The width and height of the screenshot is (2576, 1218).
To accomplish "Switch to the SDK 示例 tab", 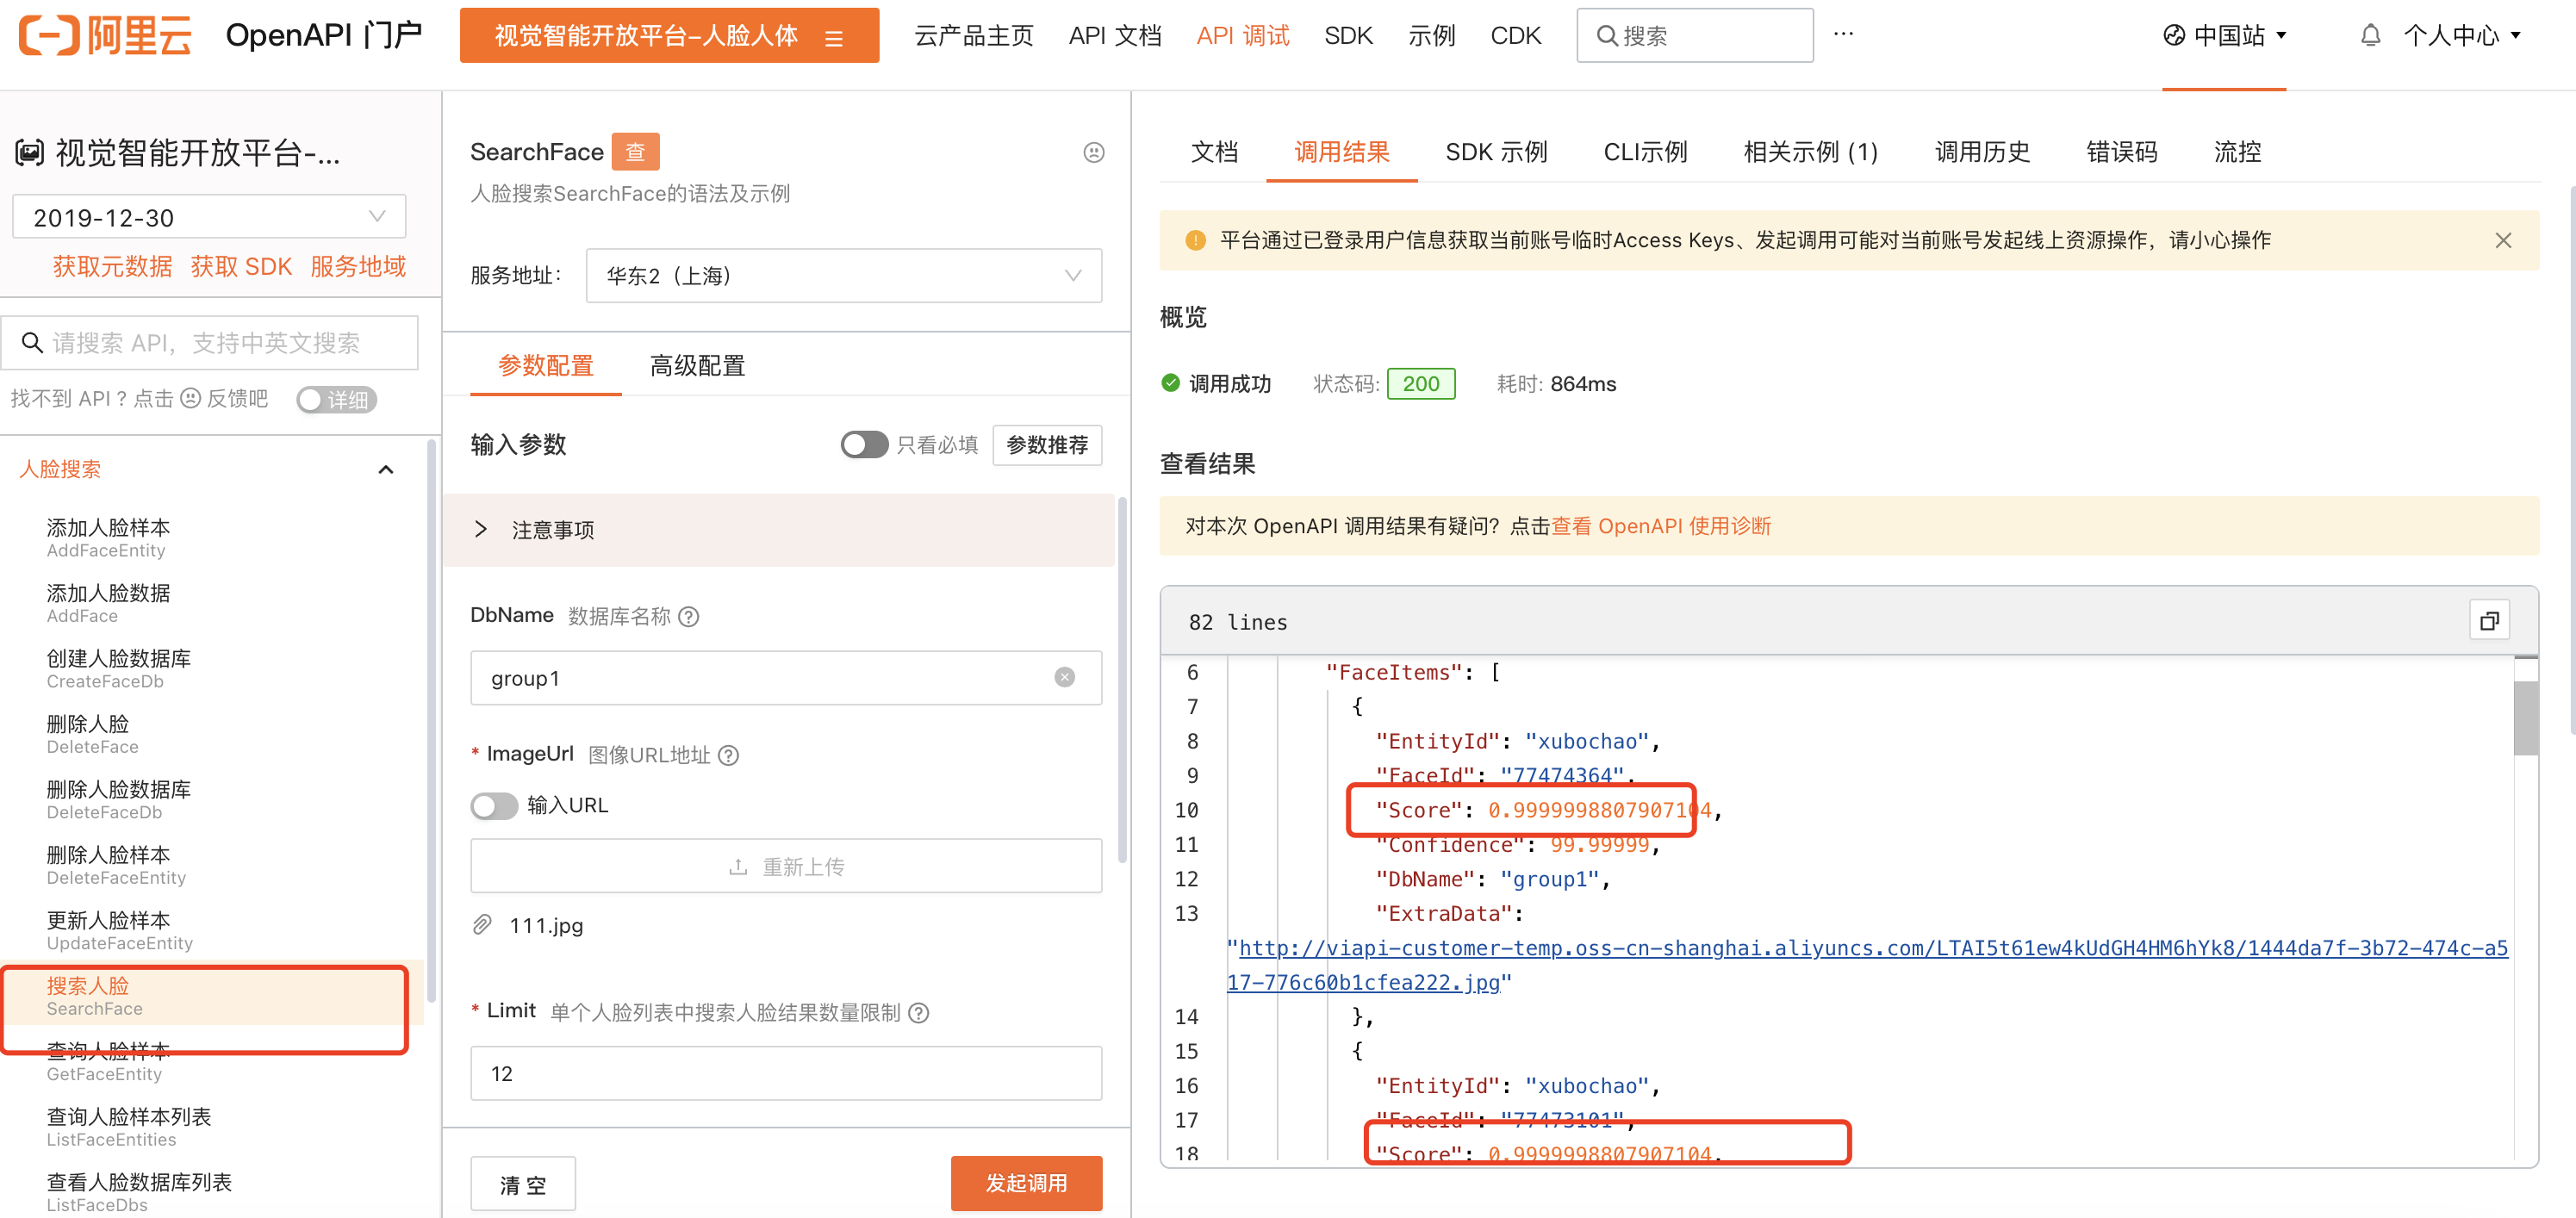I will (1495, 152).
